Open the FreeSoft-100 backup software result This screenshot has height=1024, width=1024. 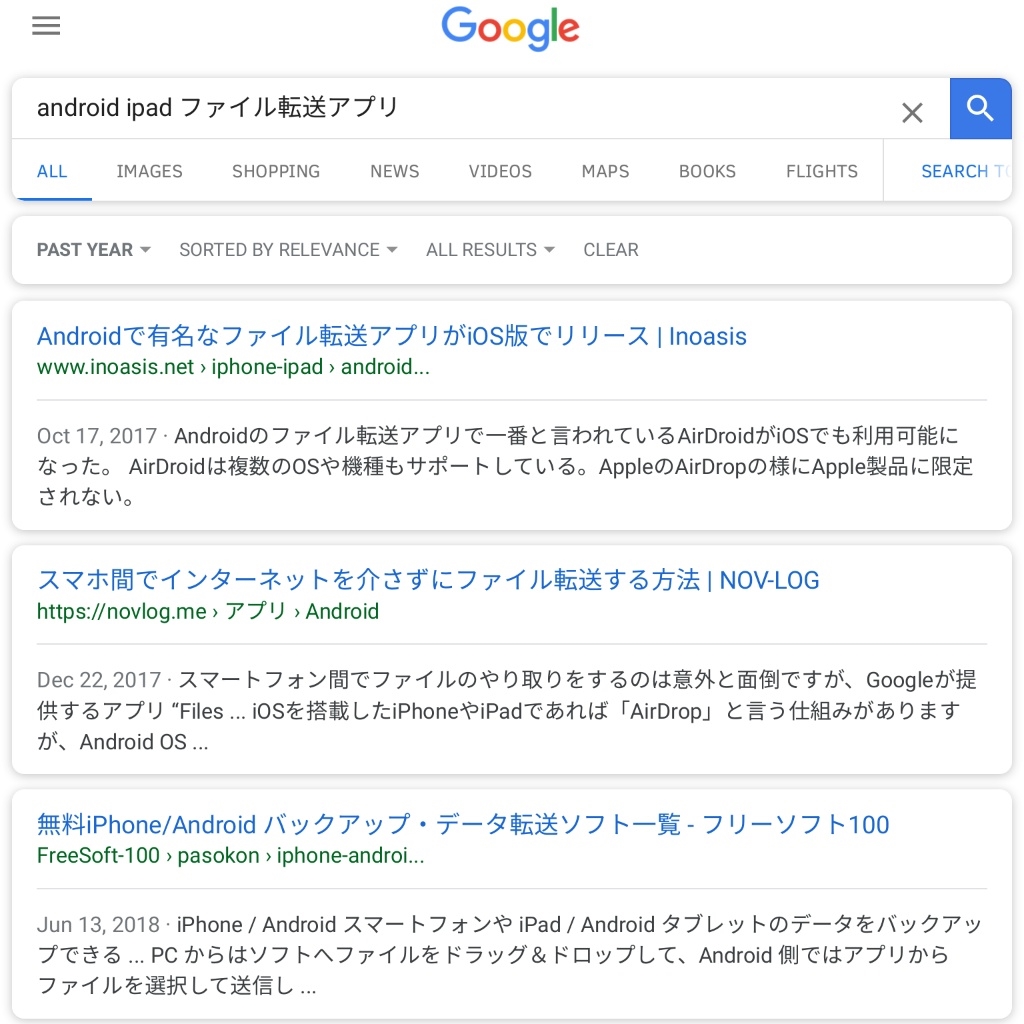coord(463,824)
